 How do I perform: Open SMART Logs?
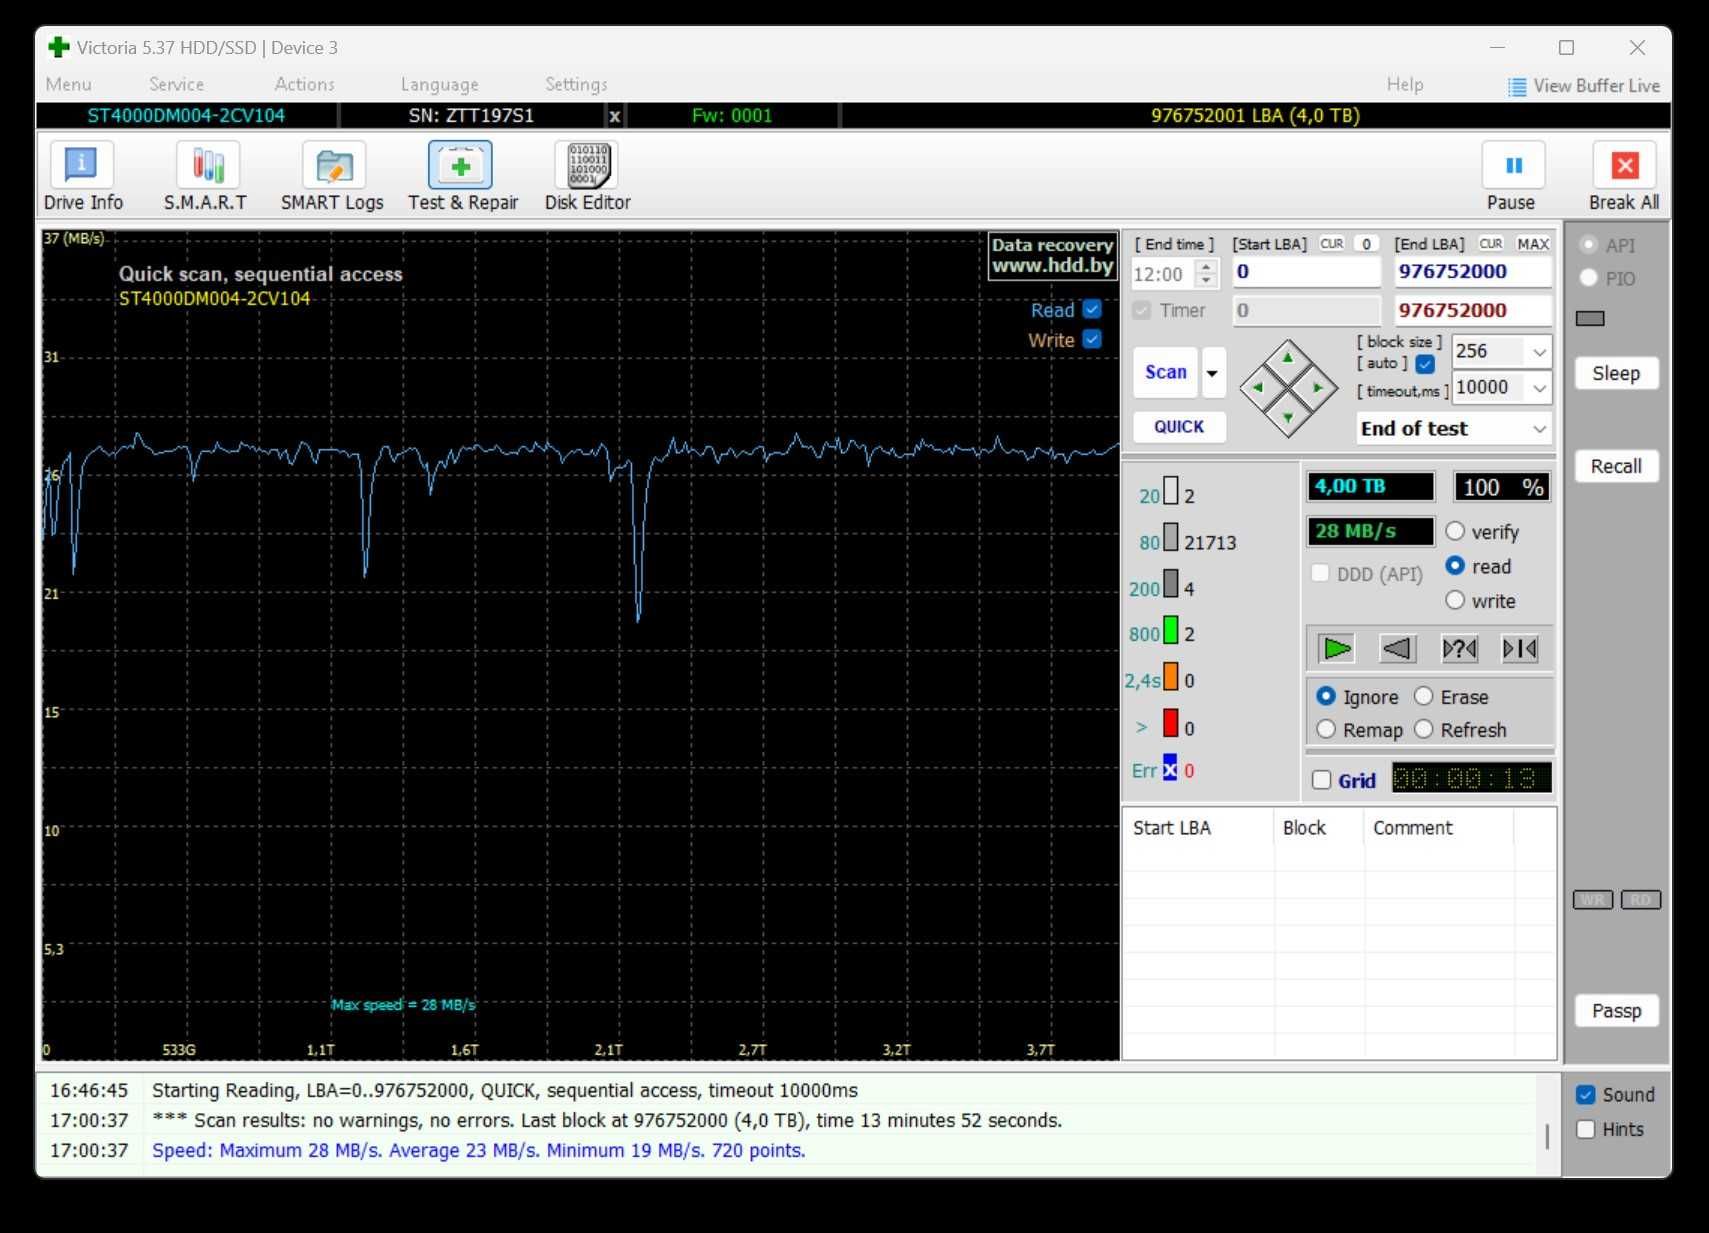tap(332, 177)
